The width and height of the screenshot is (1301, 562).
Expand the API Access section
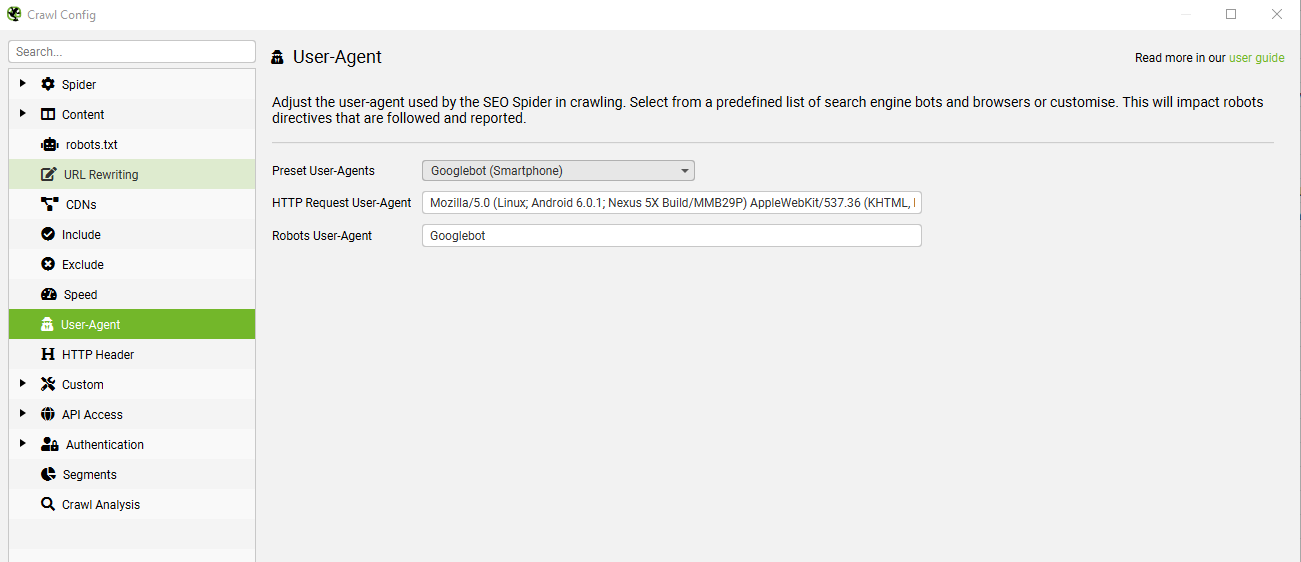click(x=23, y=414)
